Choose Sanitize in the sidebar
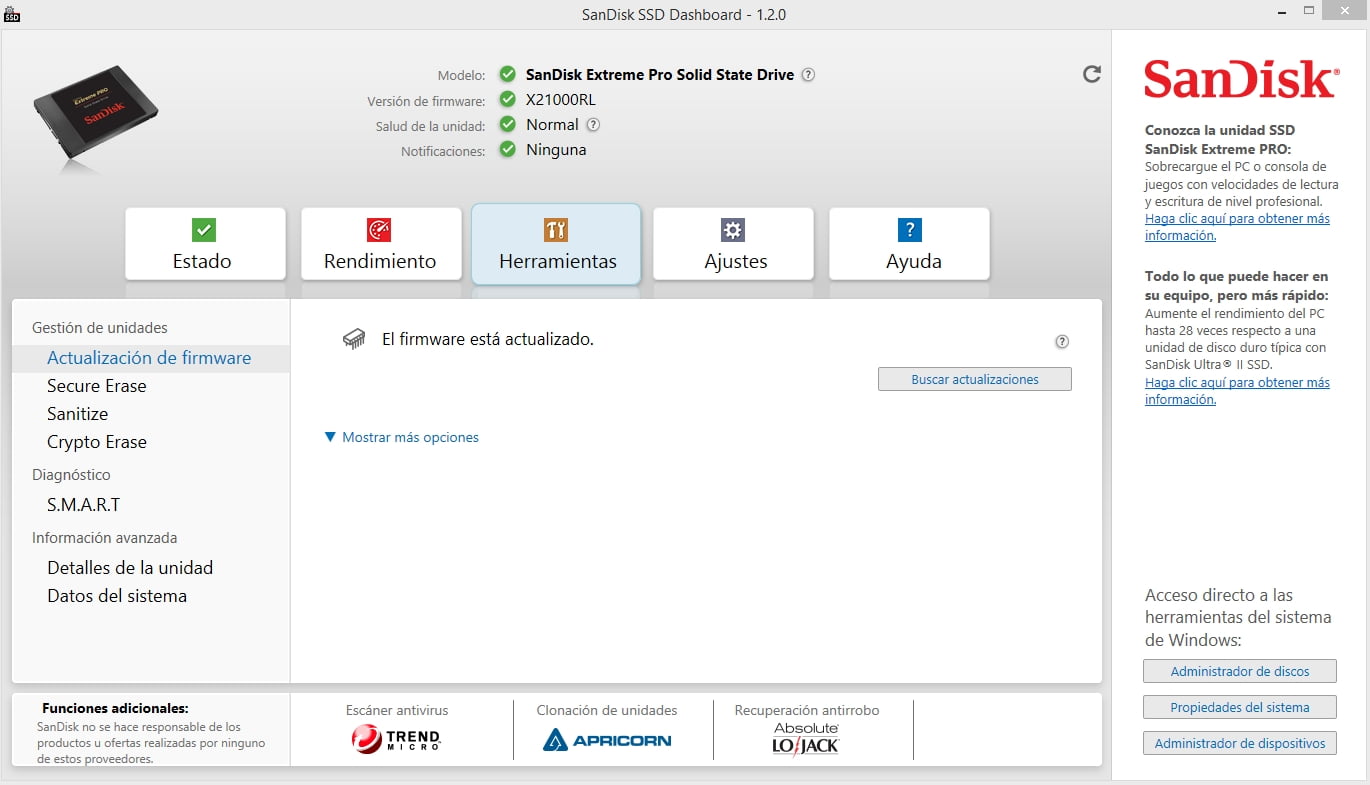 (x=78, y=414)
